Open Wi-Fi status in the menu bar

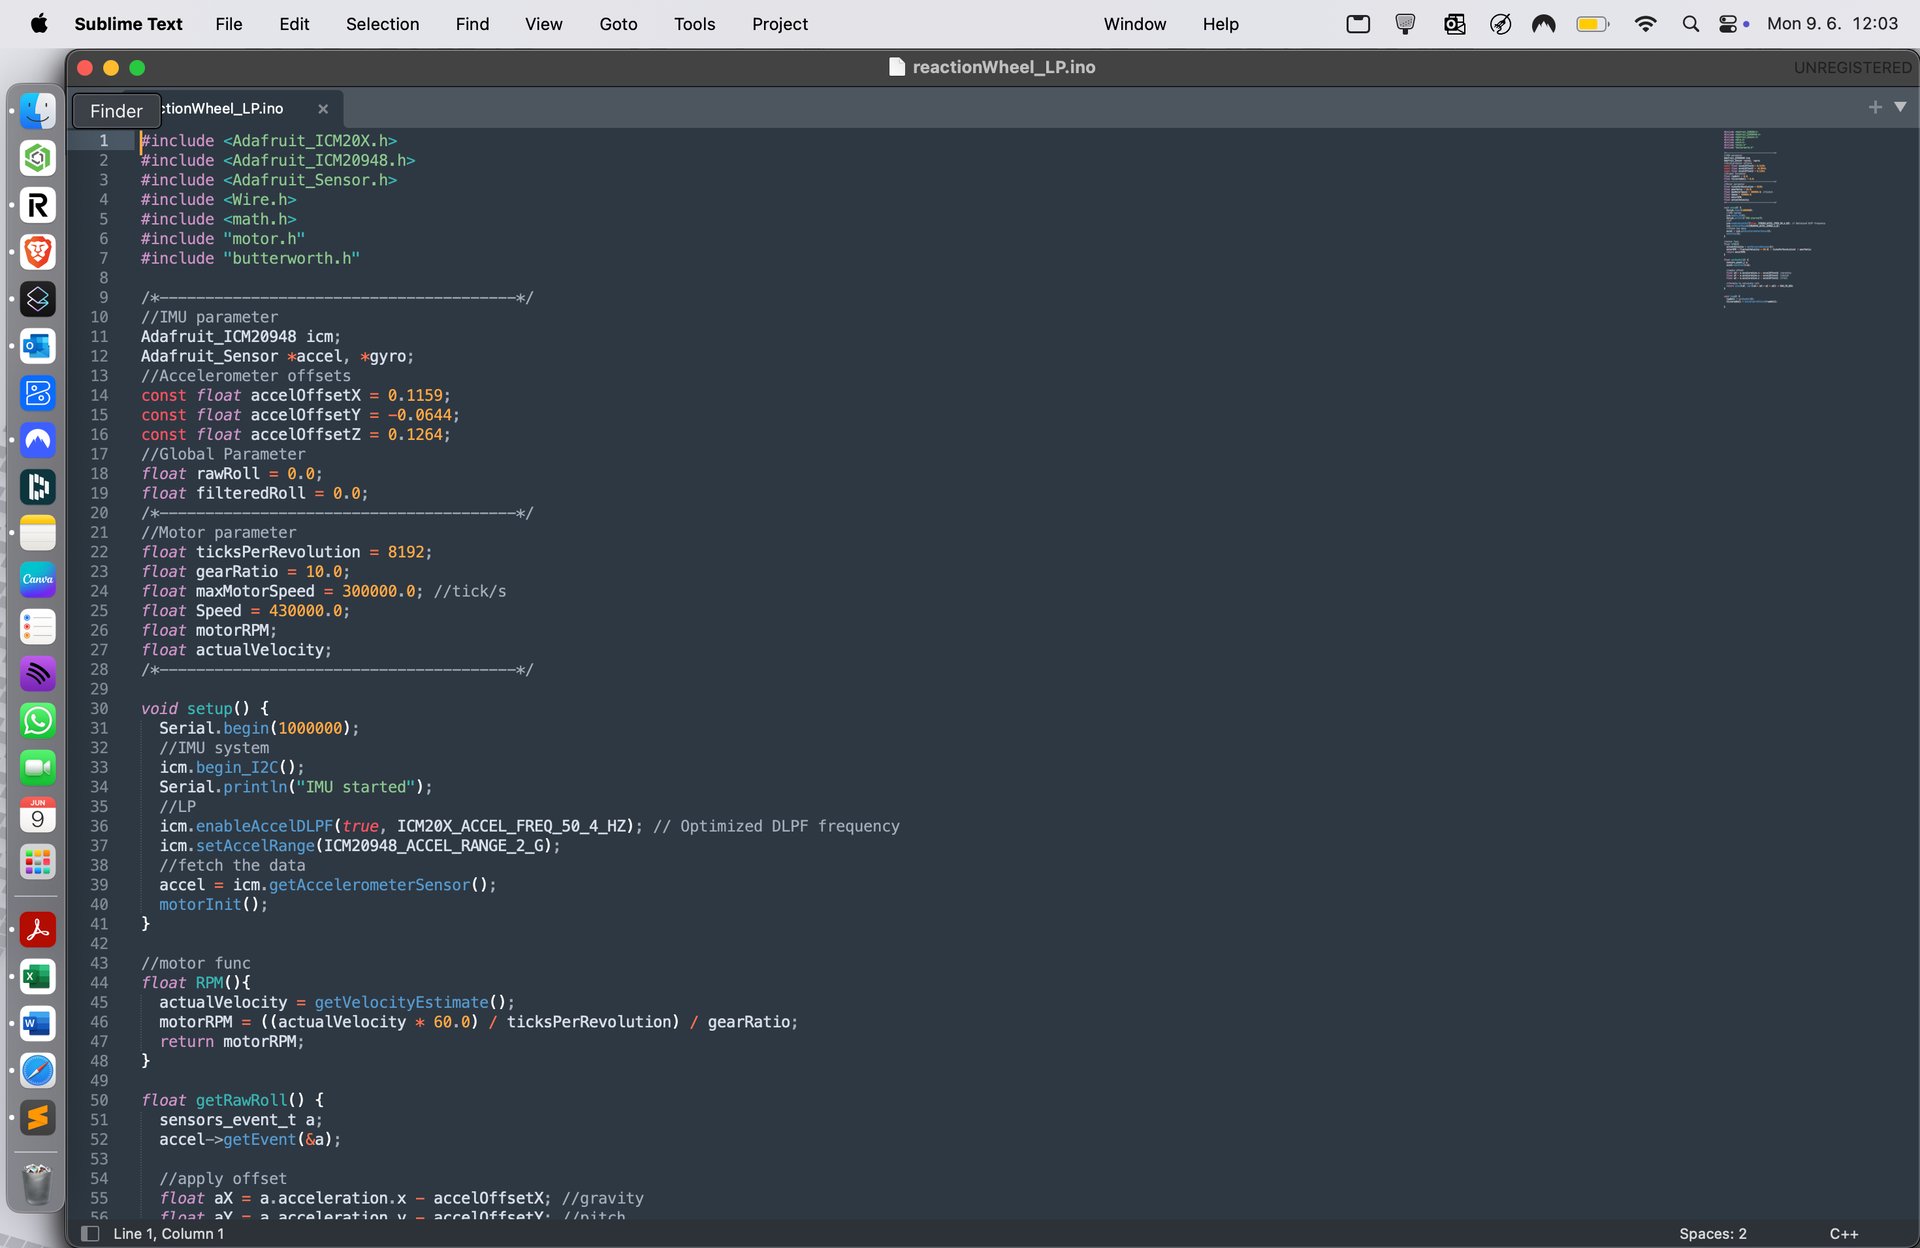click(x=1645, y=24)
